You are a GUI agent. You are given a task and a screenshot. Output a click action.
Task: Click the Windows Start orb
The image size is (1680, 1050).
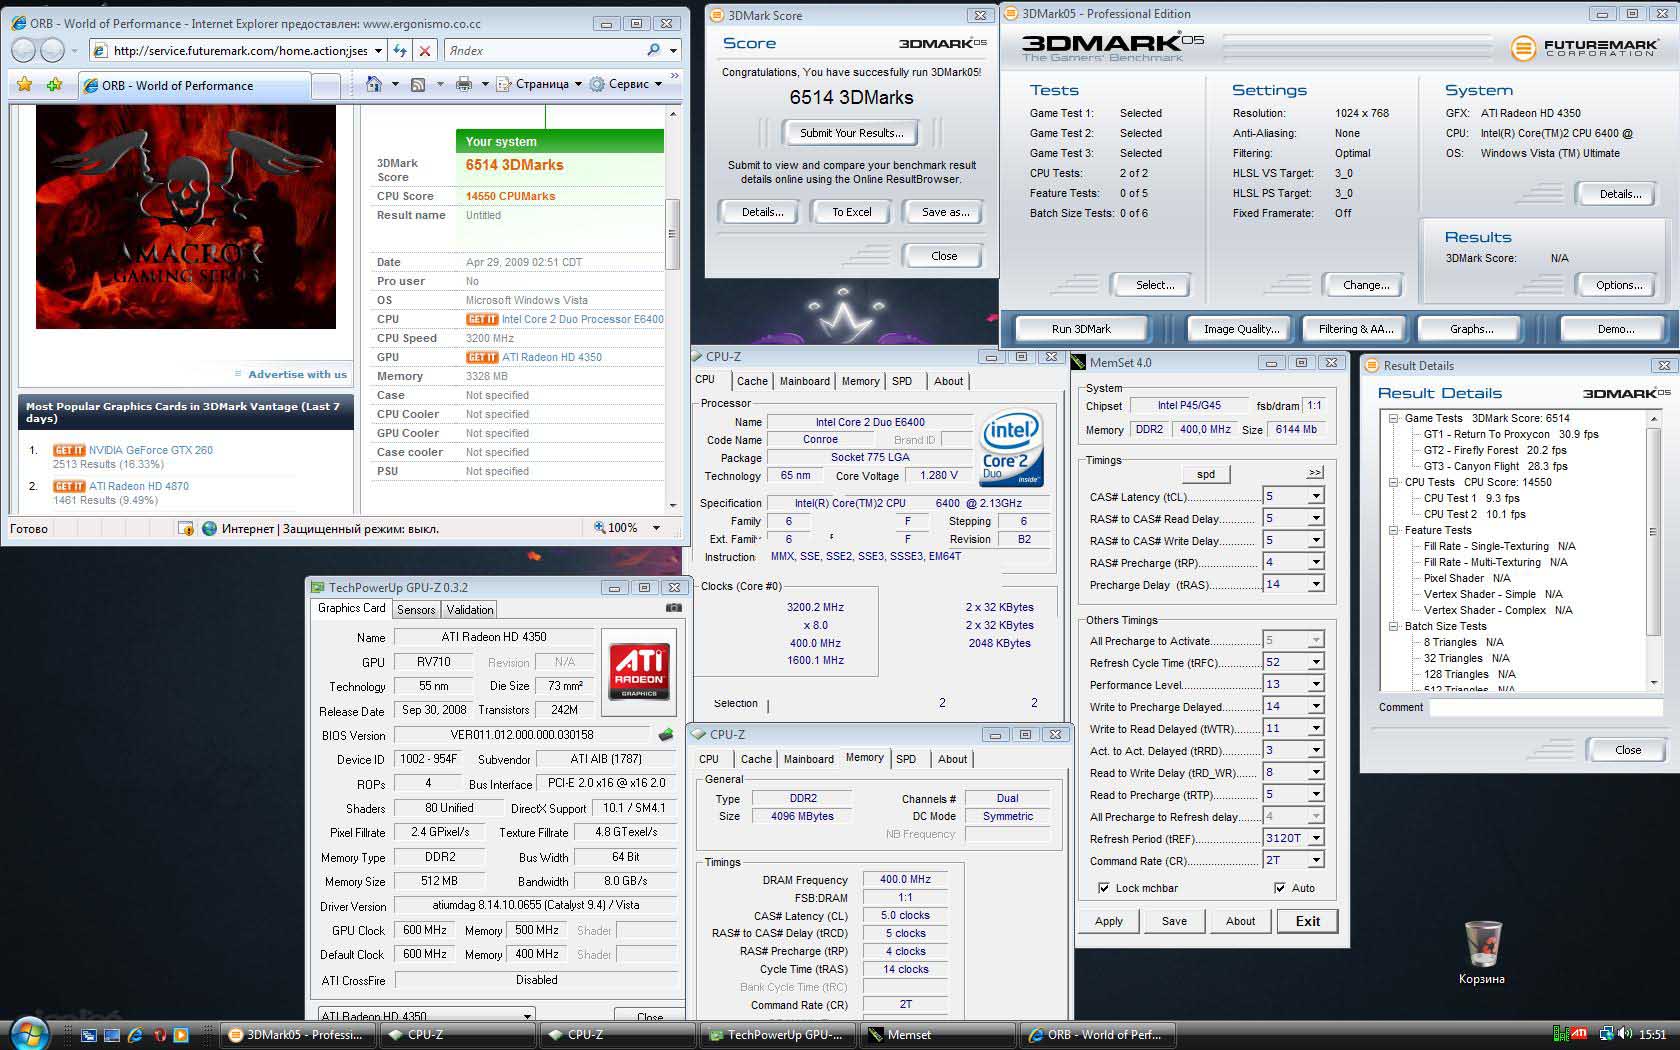pos(30,1033)
